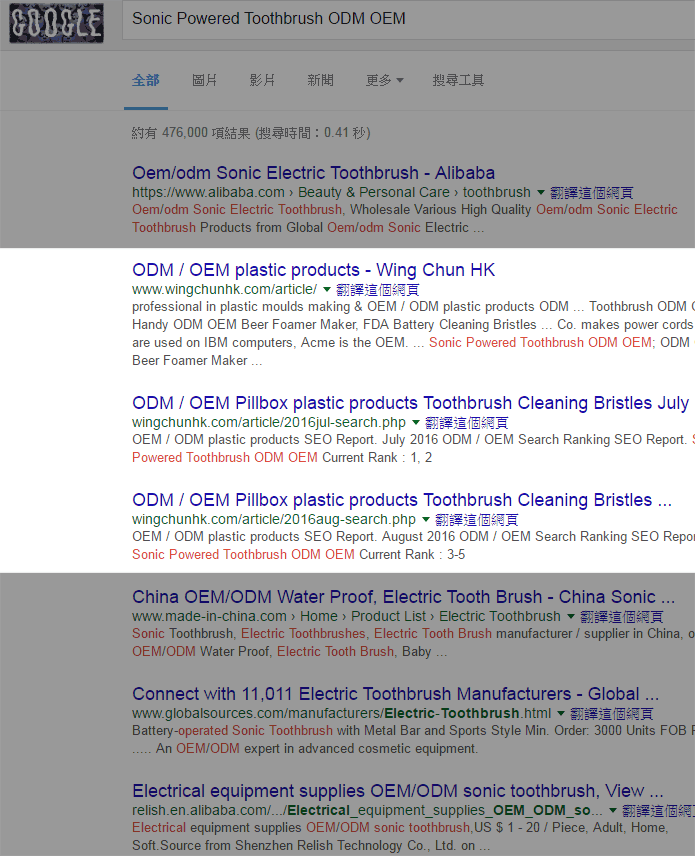The height and width of the screenshot is (856, 695).
Task: Expand arrow beside www.wingchunhk.com/article/ URL
Action: 326,289
